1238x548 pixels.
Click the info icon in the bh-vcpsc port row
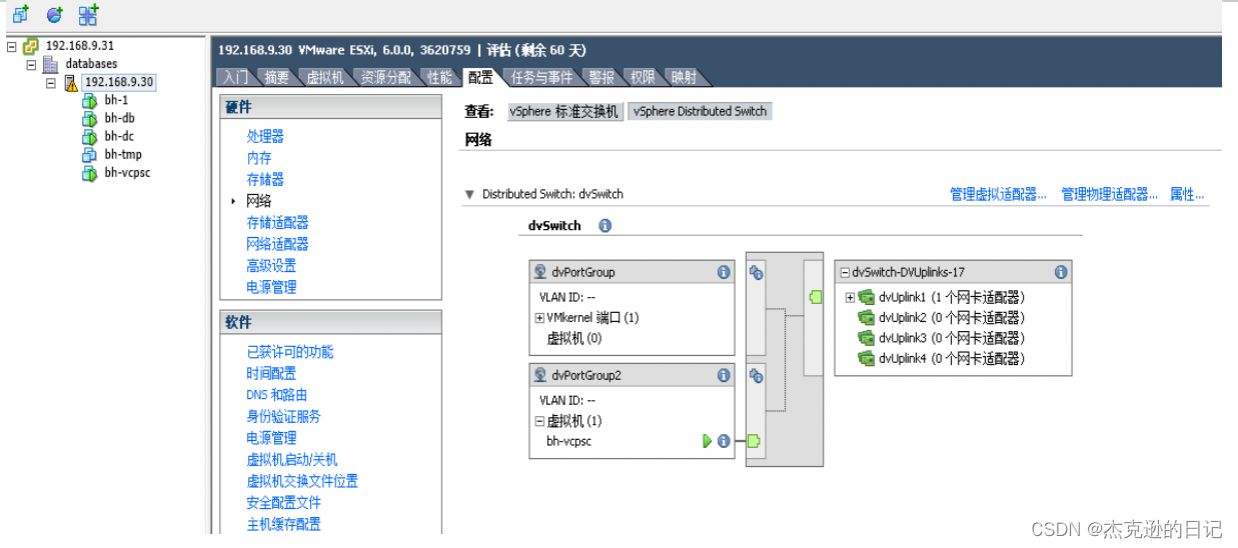pyautogui.click(x=723, y=441)
